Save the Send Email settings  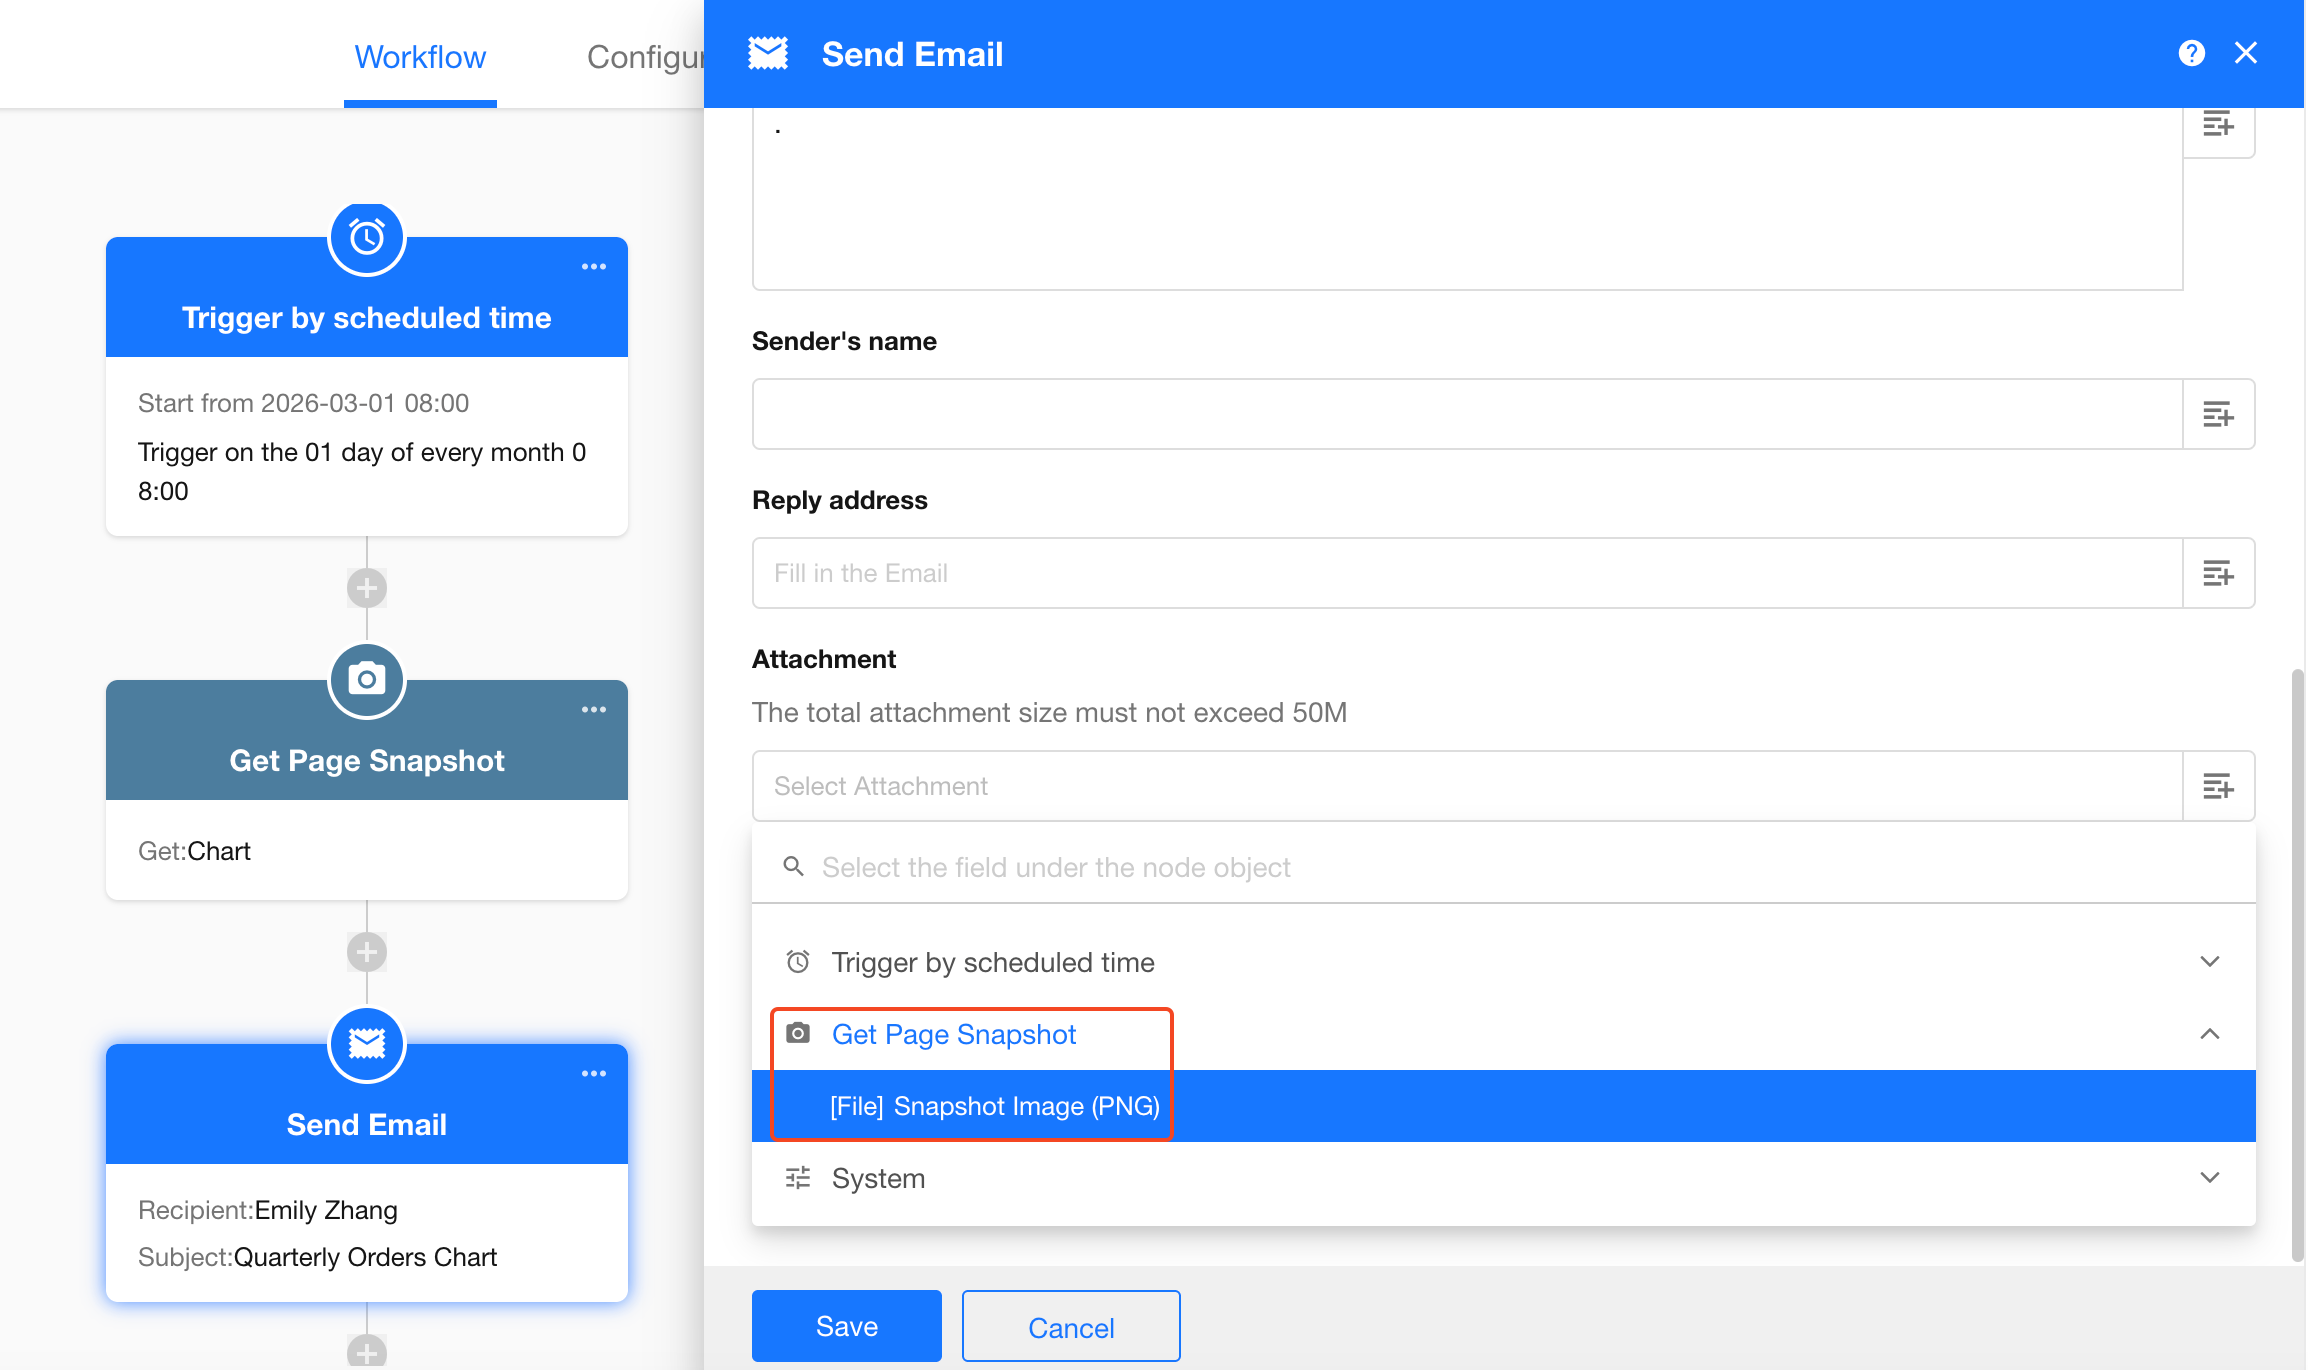(846, 1326)
